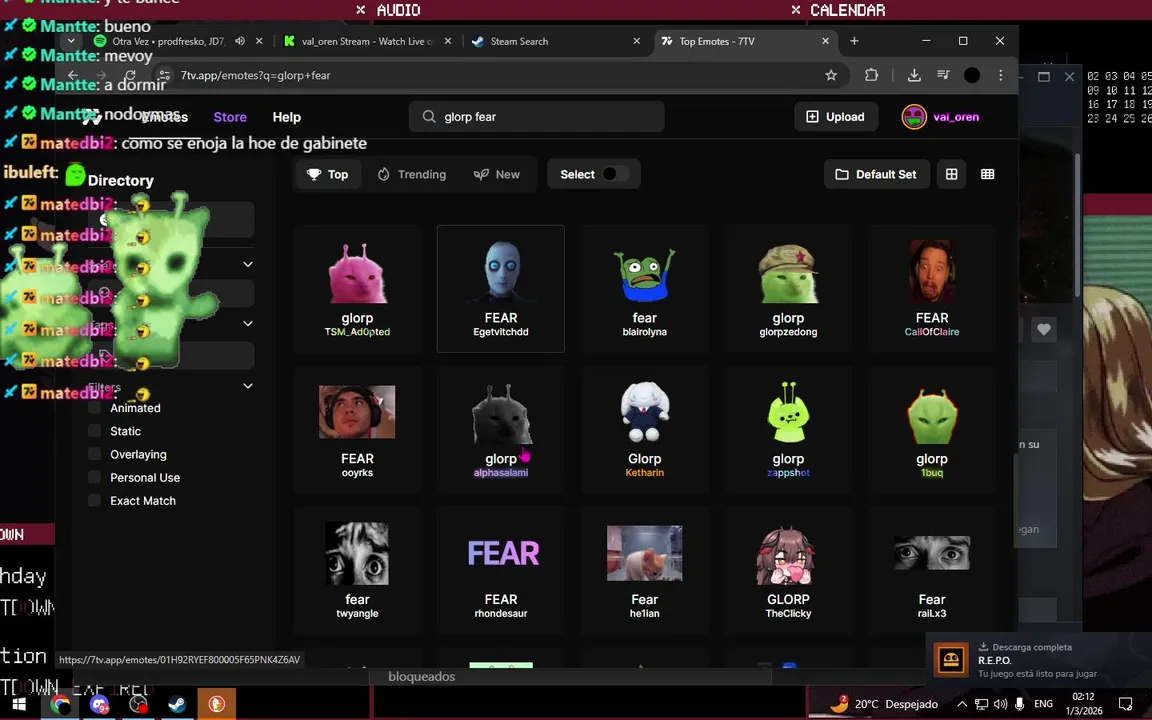Open the FEAR emote by CallOfClaire
Image resolution: width=1152 pixels, height=720 pixels.
(x=932, y=289)
